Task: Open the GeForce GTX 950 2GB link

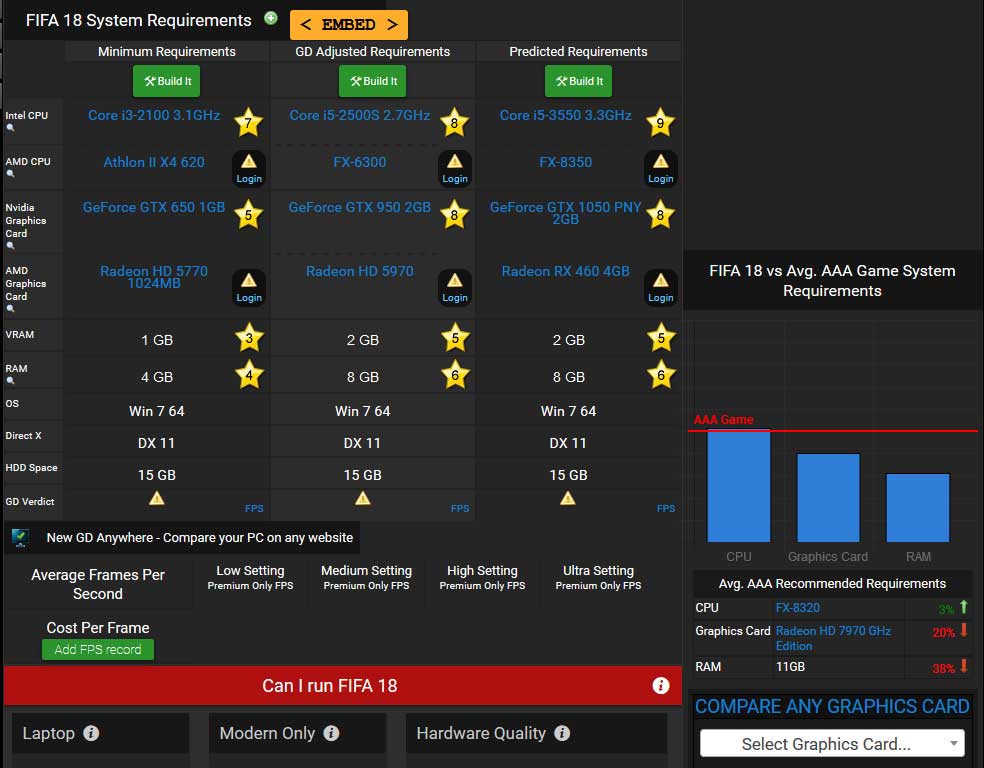Action: tap(360, 208)
